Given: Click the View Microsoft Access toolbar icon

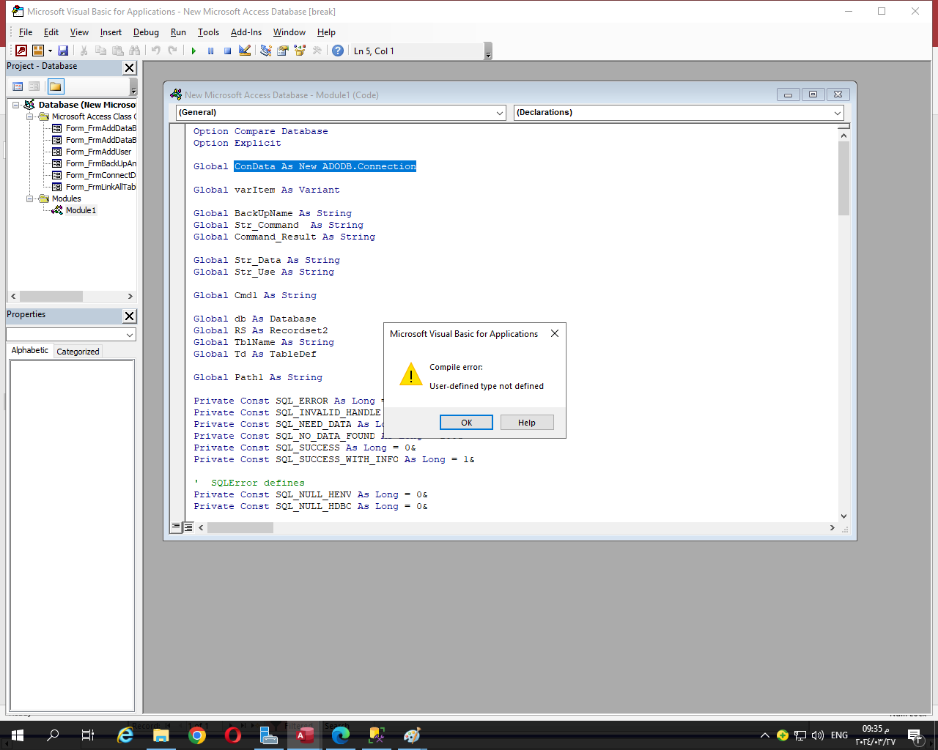Looking at the screenshot, I should [21, 51].
